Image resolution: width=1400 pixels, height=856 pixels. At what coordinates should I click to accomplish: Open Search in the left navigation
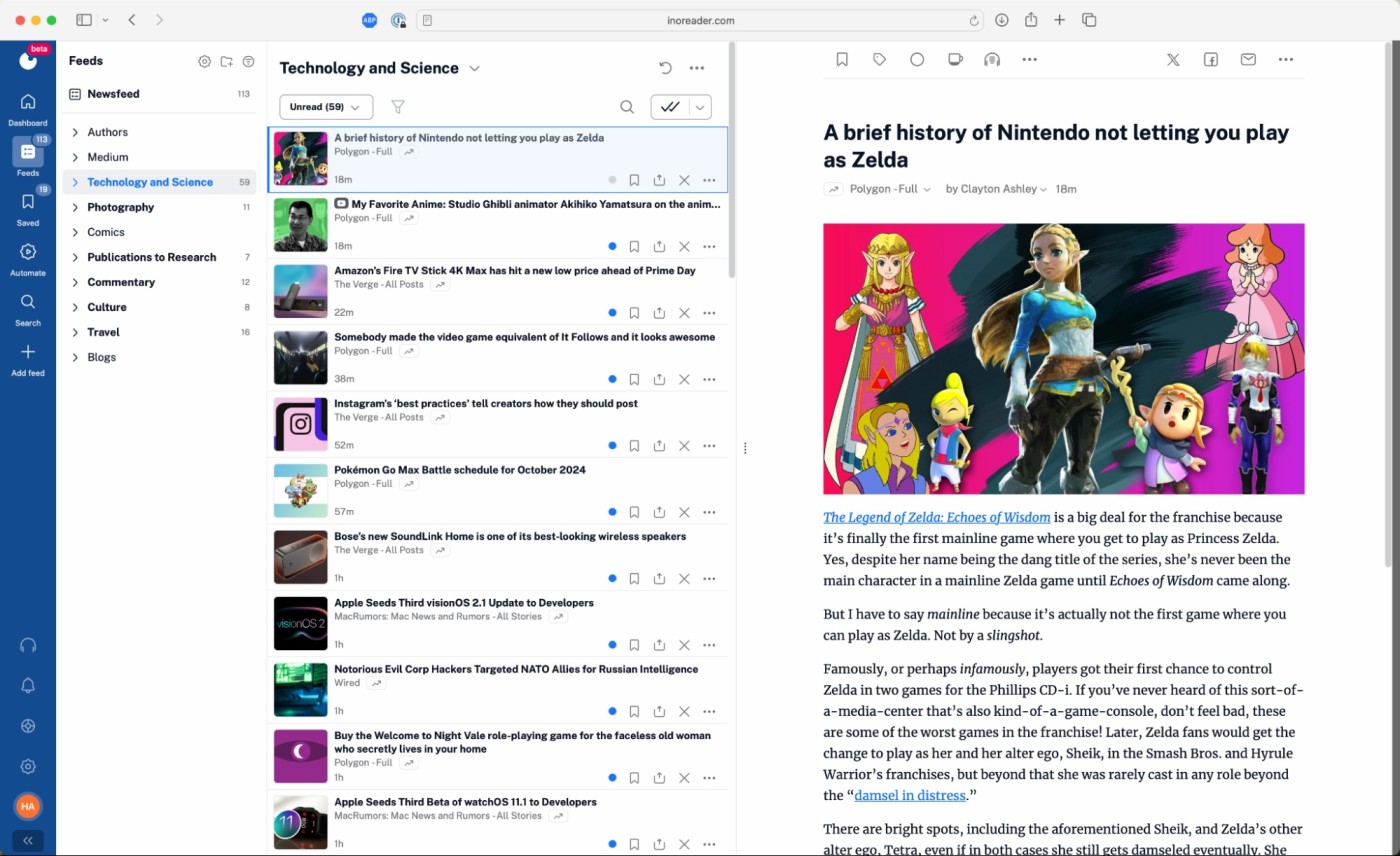pos(28,309)
